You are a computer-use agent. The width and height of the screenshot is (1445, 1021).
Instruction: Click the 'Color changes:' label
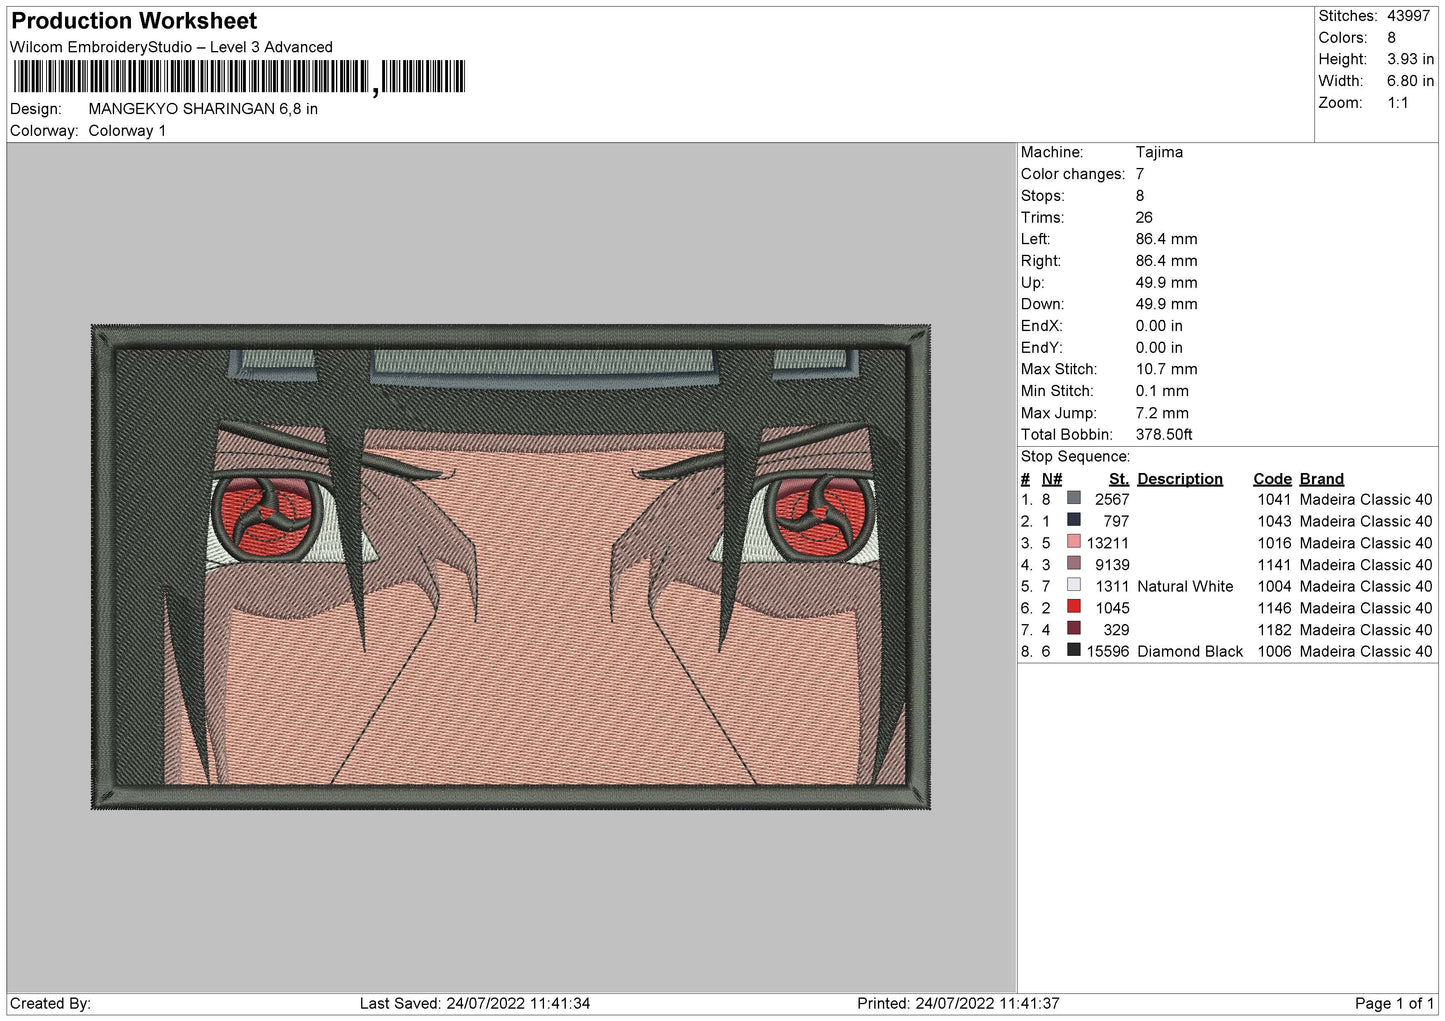(x=1073, y=174)
